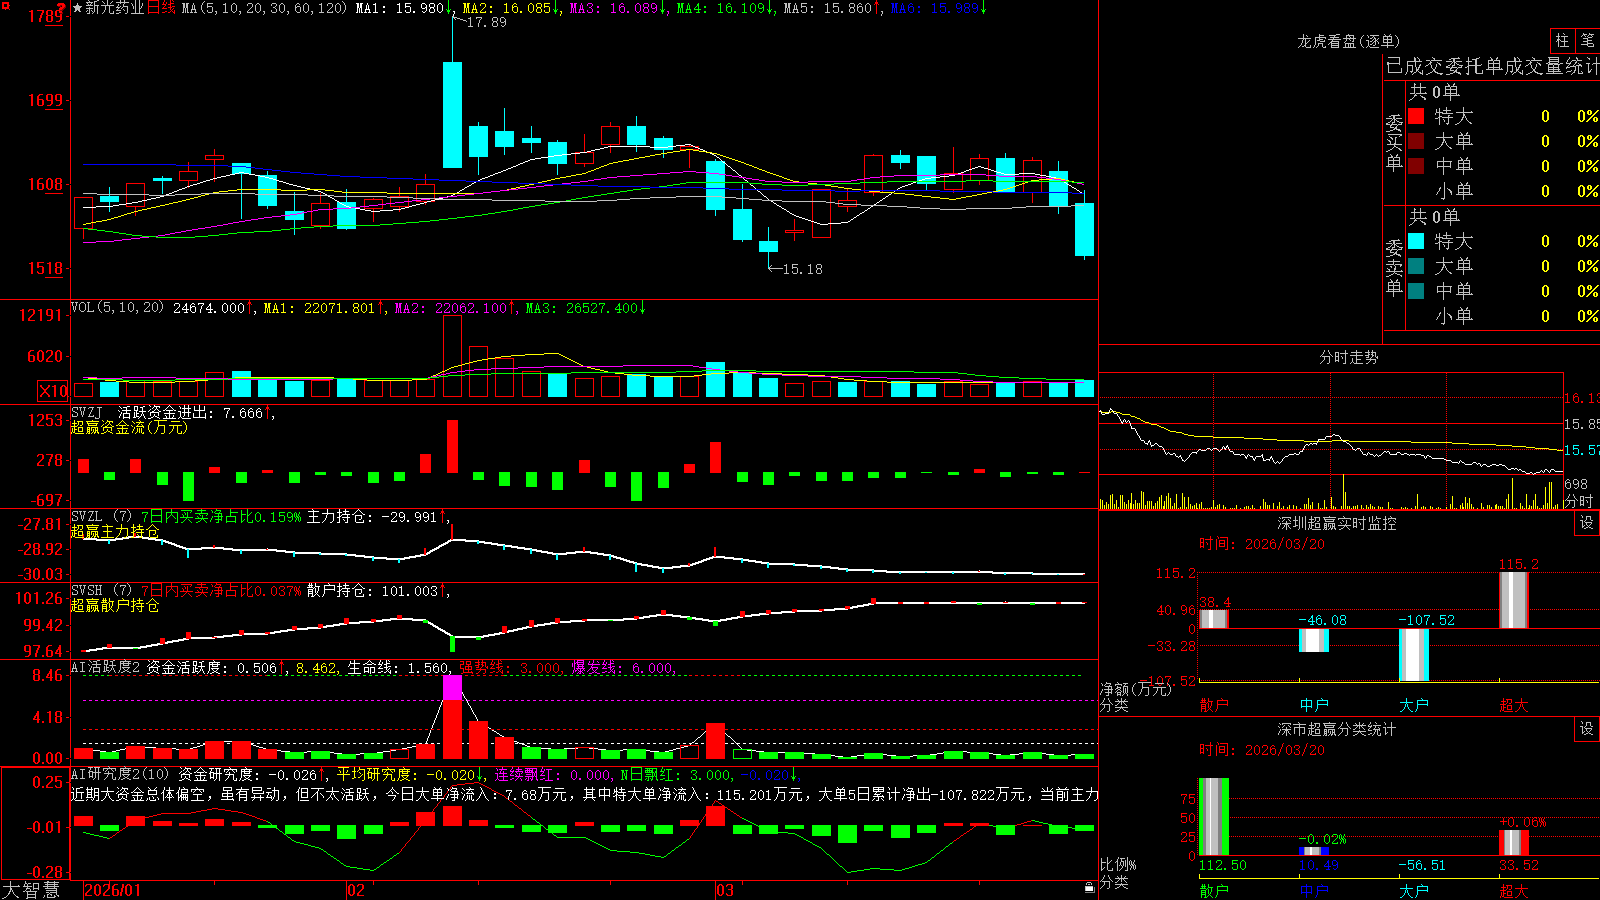Click the yellow 超赢散户持仓 label
Viewport: 1600px width, 900px height.
click(115, 605)
